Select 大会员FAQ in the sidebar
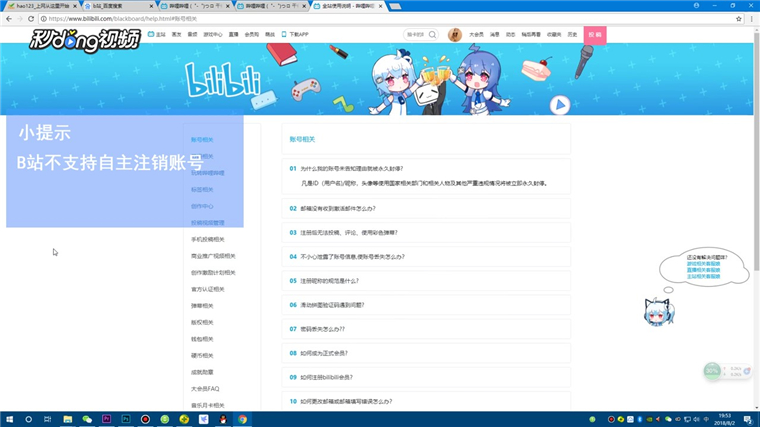This screenshot has width=760, height=427. click(x=205, y=389)
